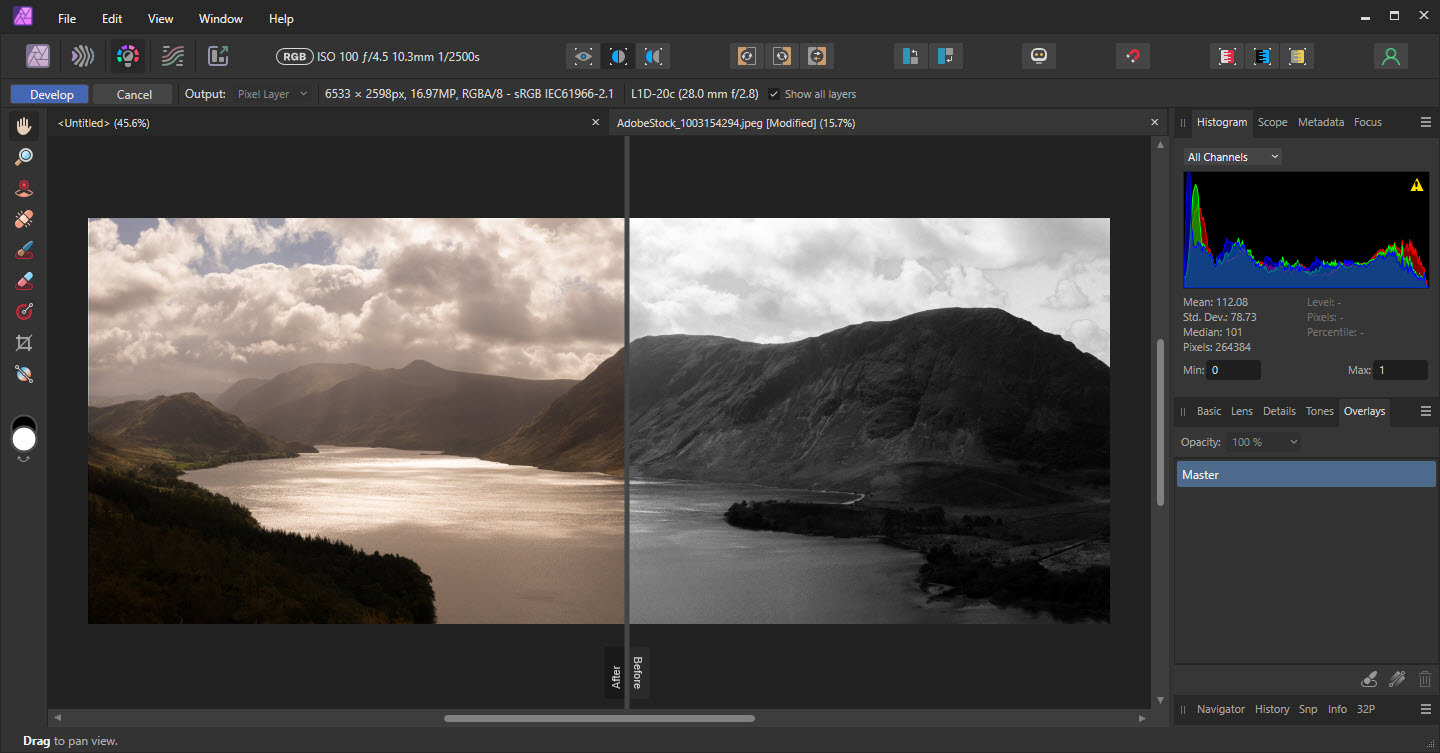
Task: Open the Metadata tab
Action: 1320,122
